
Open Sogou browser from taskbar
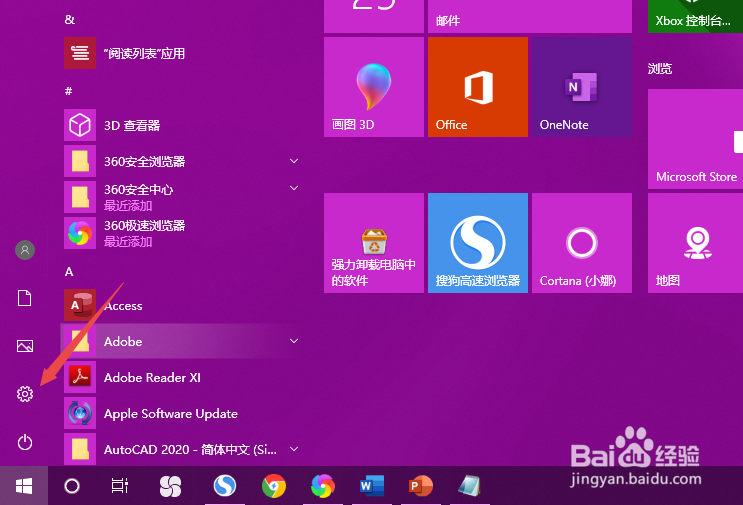pyautogui.click(x=225, y=486)
